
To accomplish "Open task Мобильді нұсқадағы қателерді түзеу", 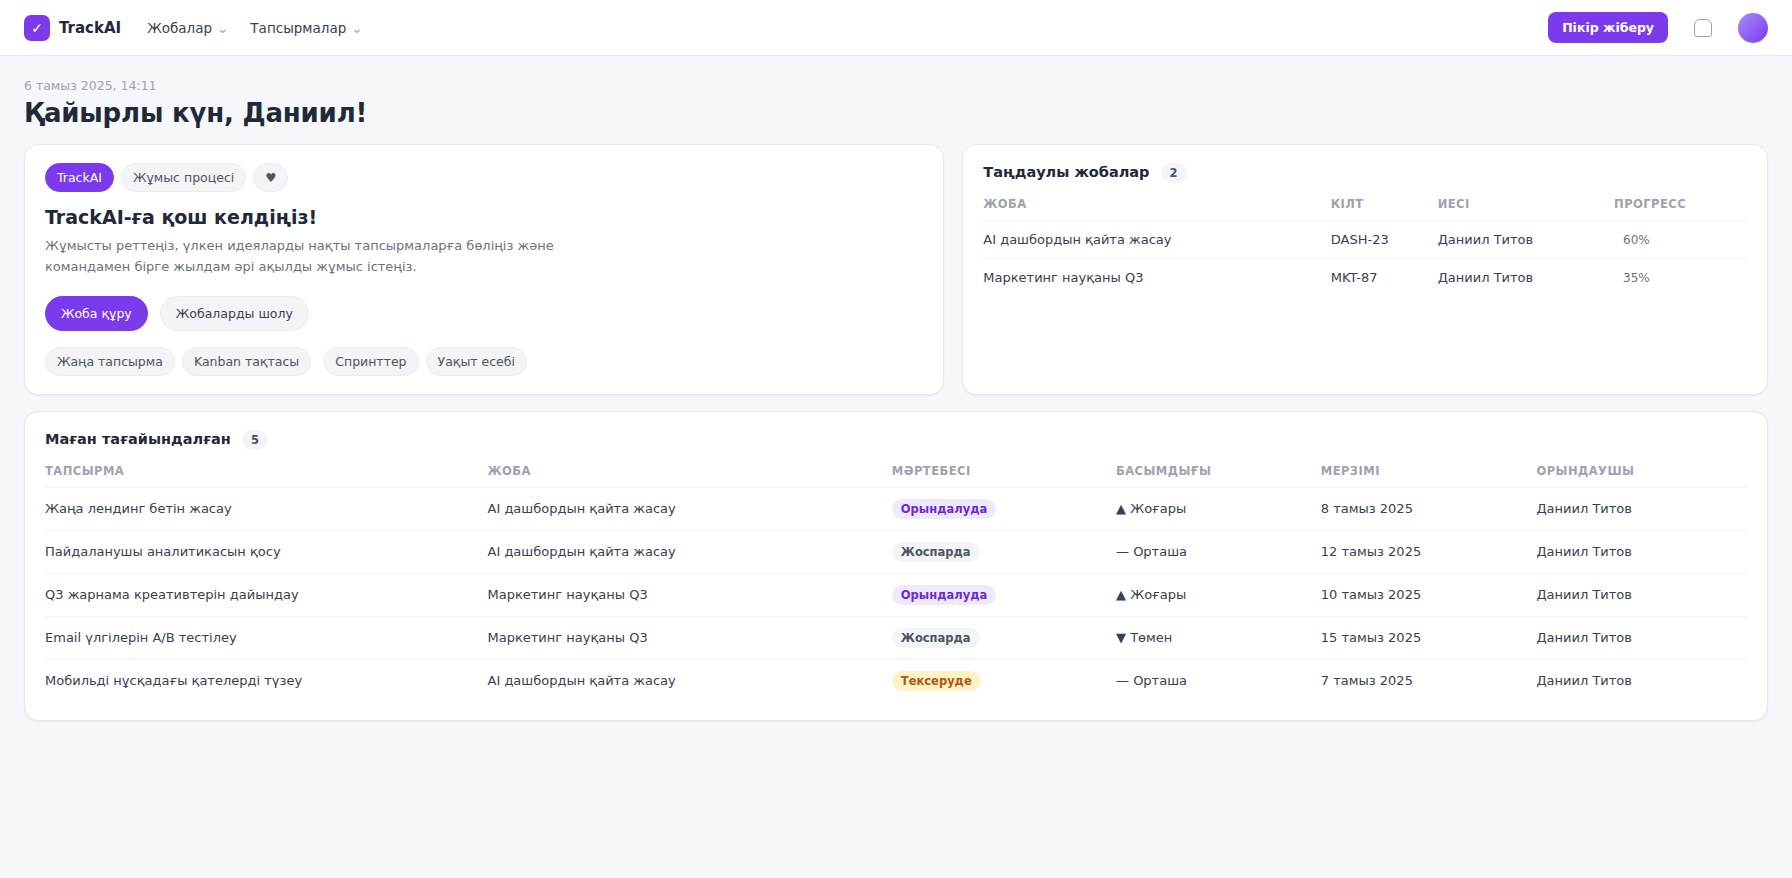I will click(173, 681).
